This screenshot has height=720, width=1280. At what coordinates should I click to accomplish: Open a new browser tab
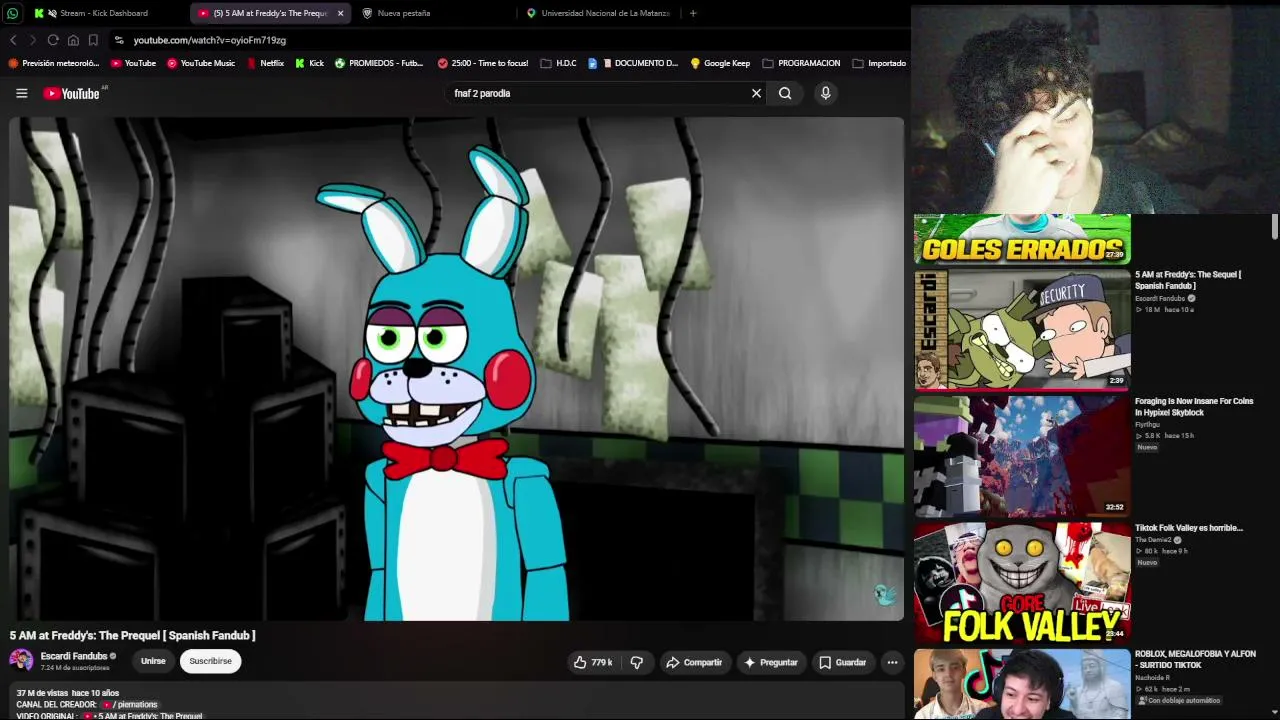693,13
